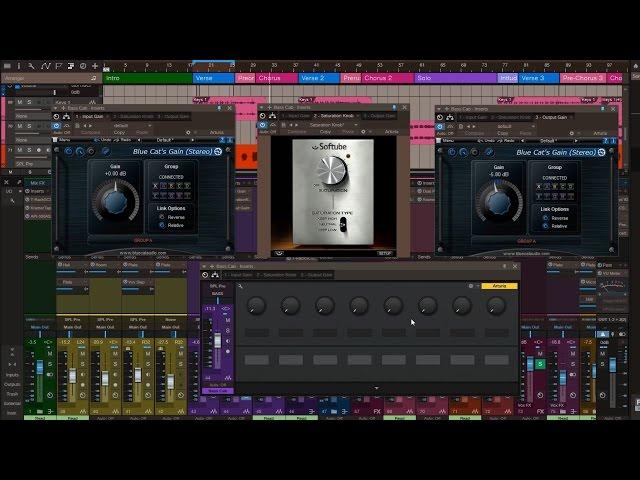This screenshot has width=640, height=480.
Task: Next preset arrow in left Blue Cat
Action: point(192,140)
